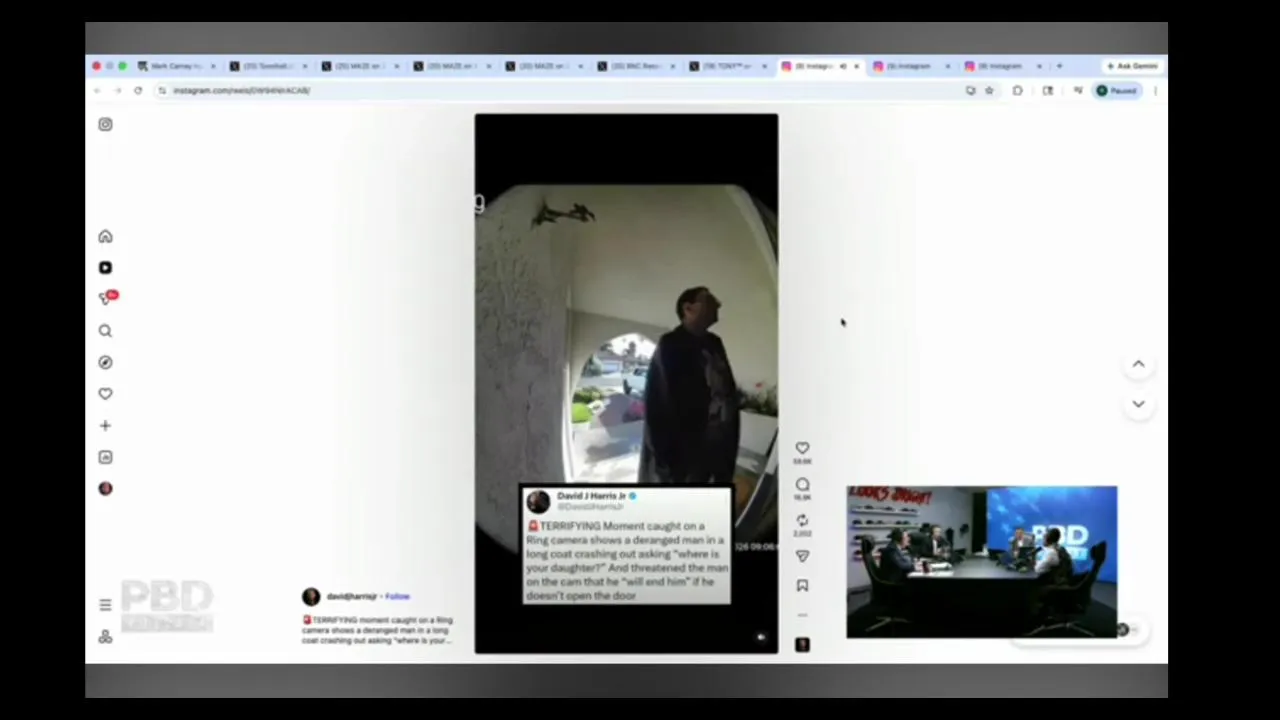The height and width of the screenshot is (720, 1280).
Task: Open Also from Meta icon
Action: click(x=105, y=637)
